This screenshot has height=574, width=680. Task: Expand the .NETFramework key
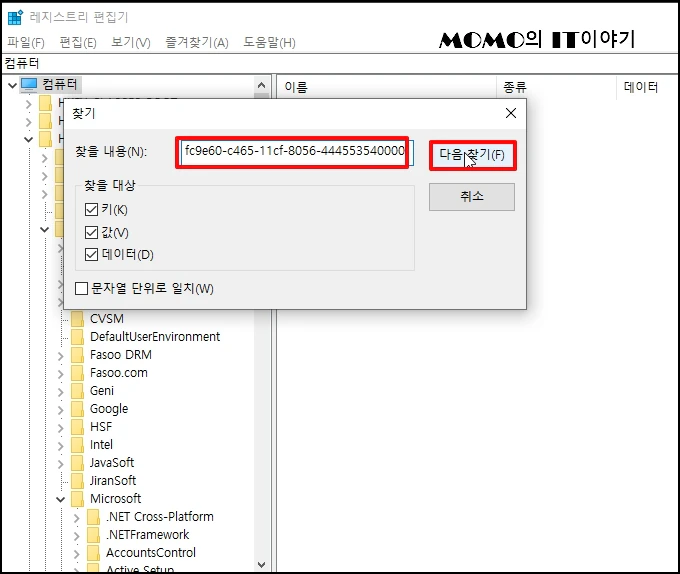pyautogui.click(x=77, y=536)
